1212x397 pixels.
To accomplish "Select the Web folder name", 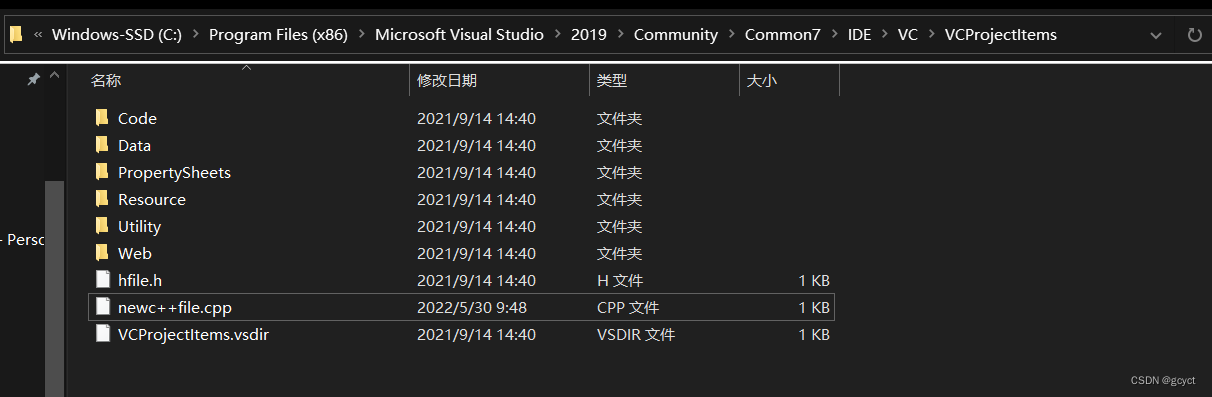I will click(135, 253).
